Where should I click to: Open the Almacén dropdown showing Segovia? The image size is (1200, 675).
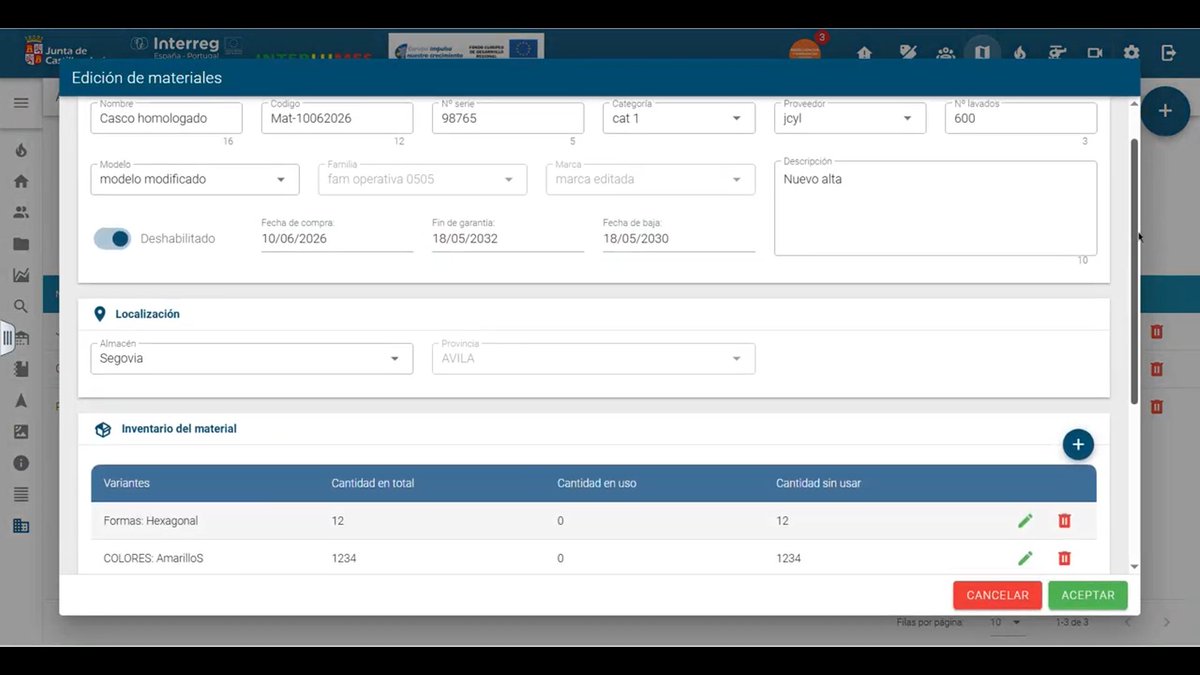pyautogui.click(x=251, y=358)
